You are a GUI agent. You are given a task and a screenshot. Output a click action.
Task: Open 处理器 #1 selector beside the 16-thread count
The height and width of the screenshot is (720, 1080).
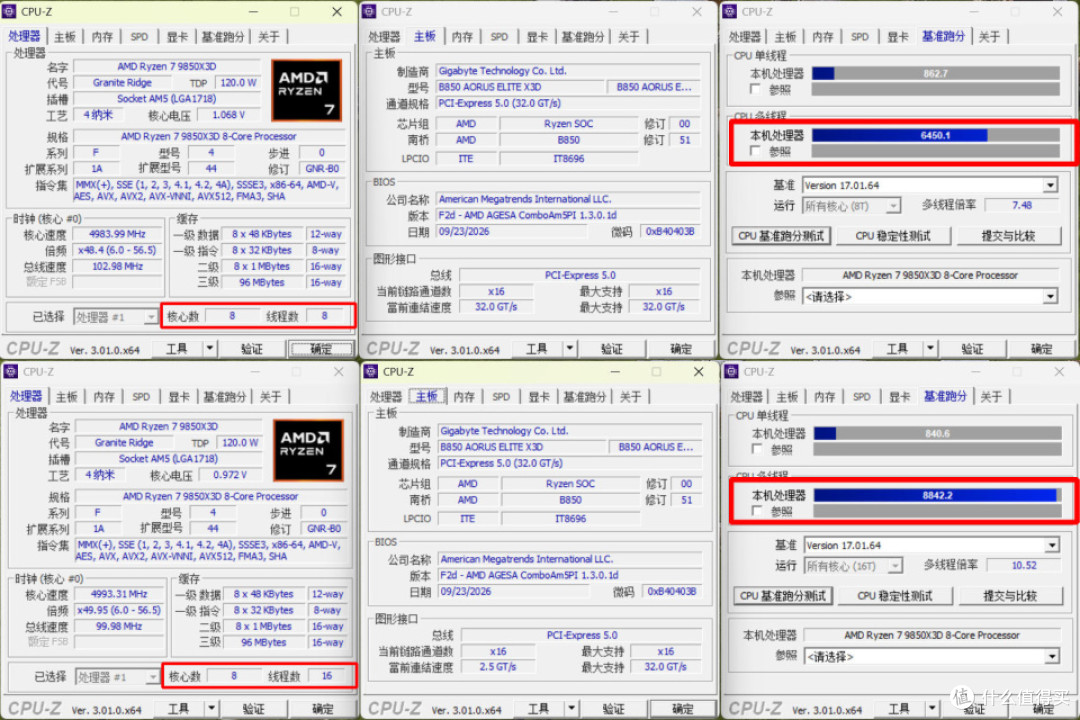117,677
